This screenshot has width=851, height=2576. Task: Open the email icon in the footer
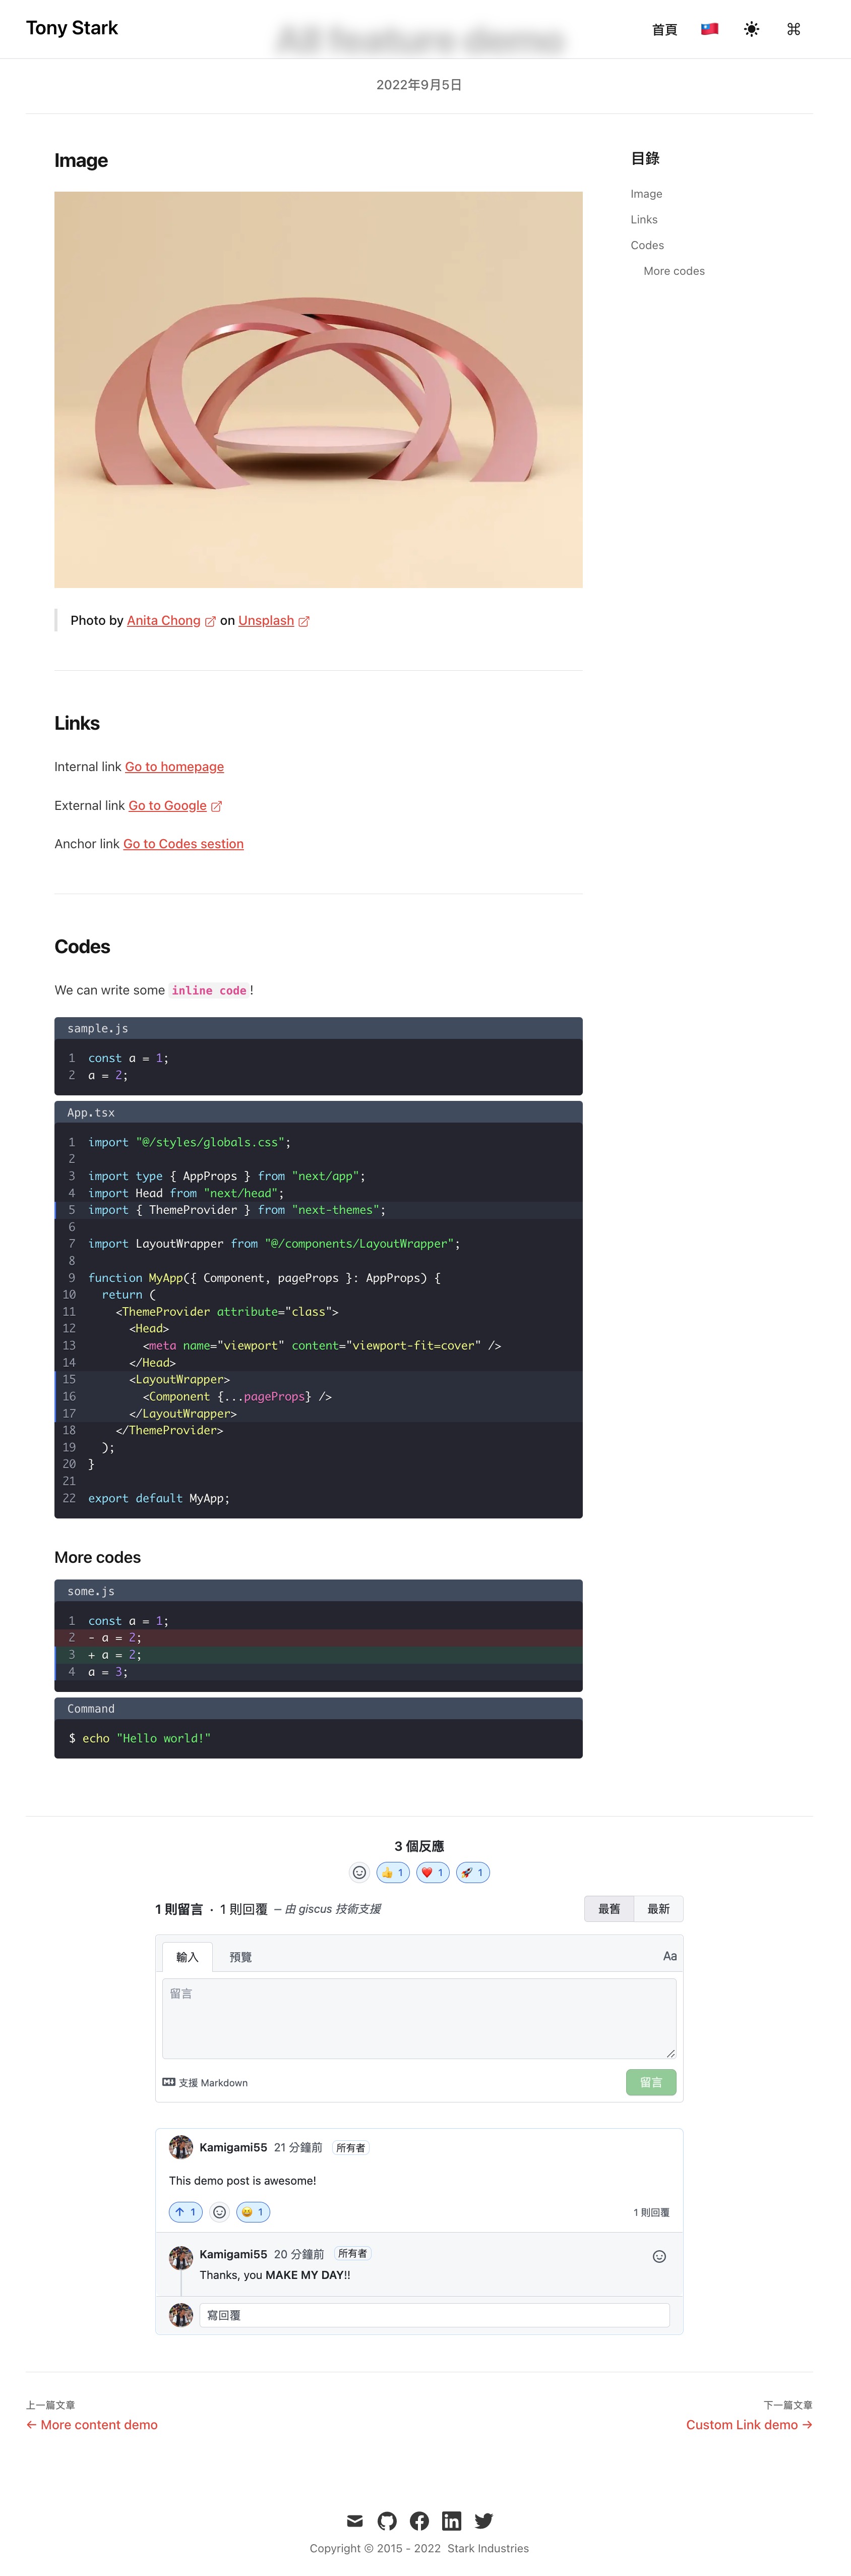(355, 2521)
